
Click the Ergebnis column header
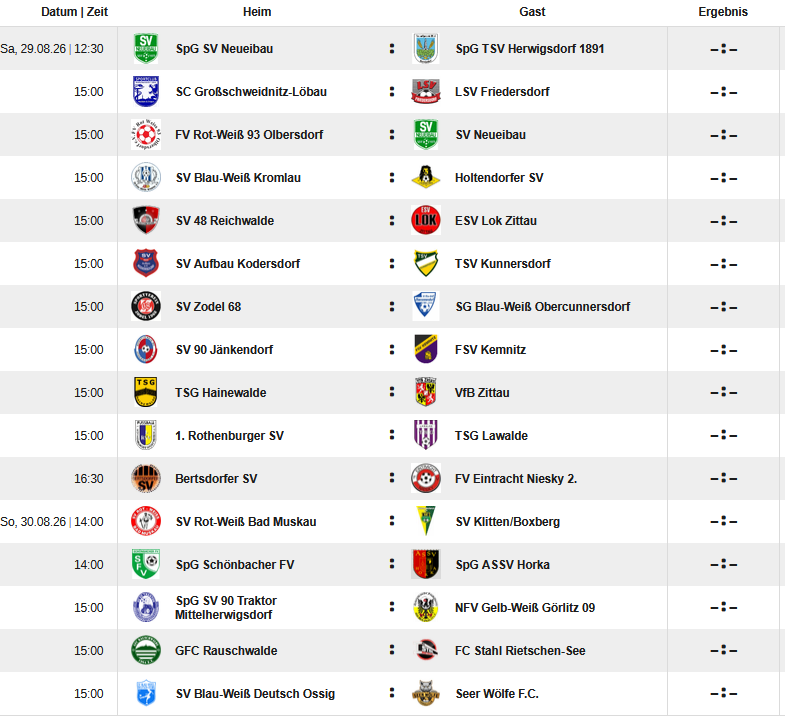pos(723,12)
